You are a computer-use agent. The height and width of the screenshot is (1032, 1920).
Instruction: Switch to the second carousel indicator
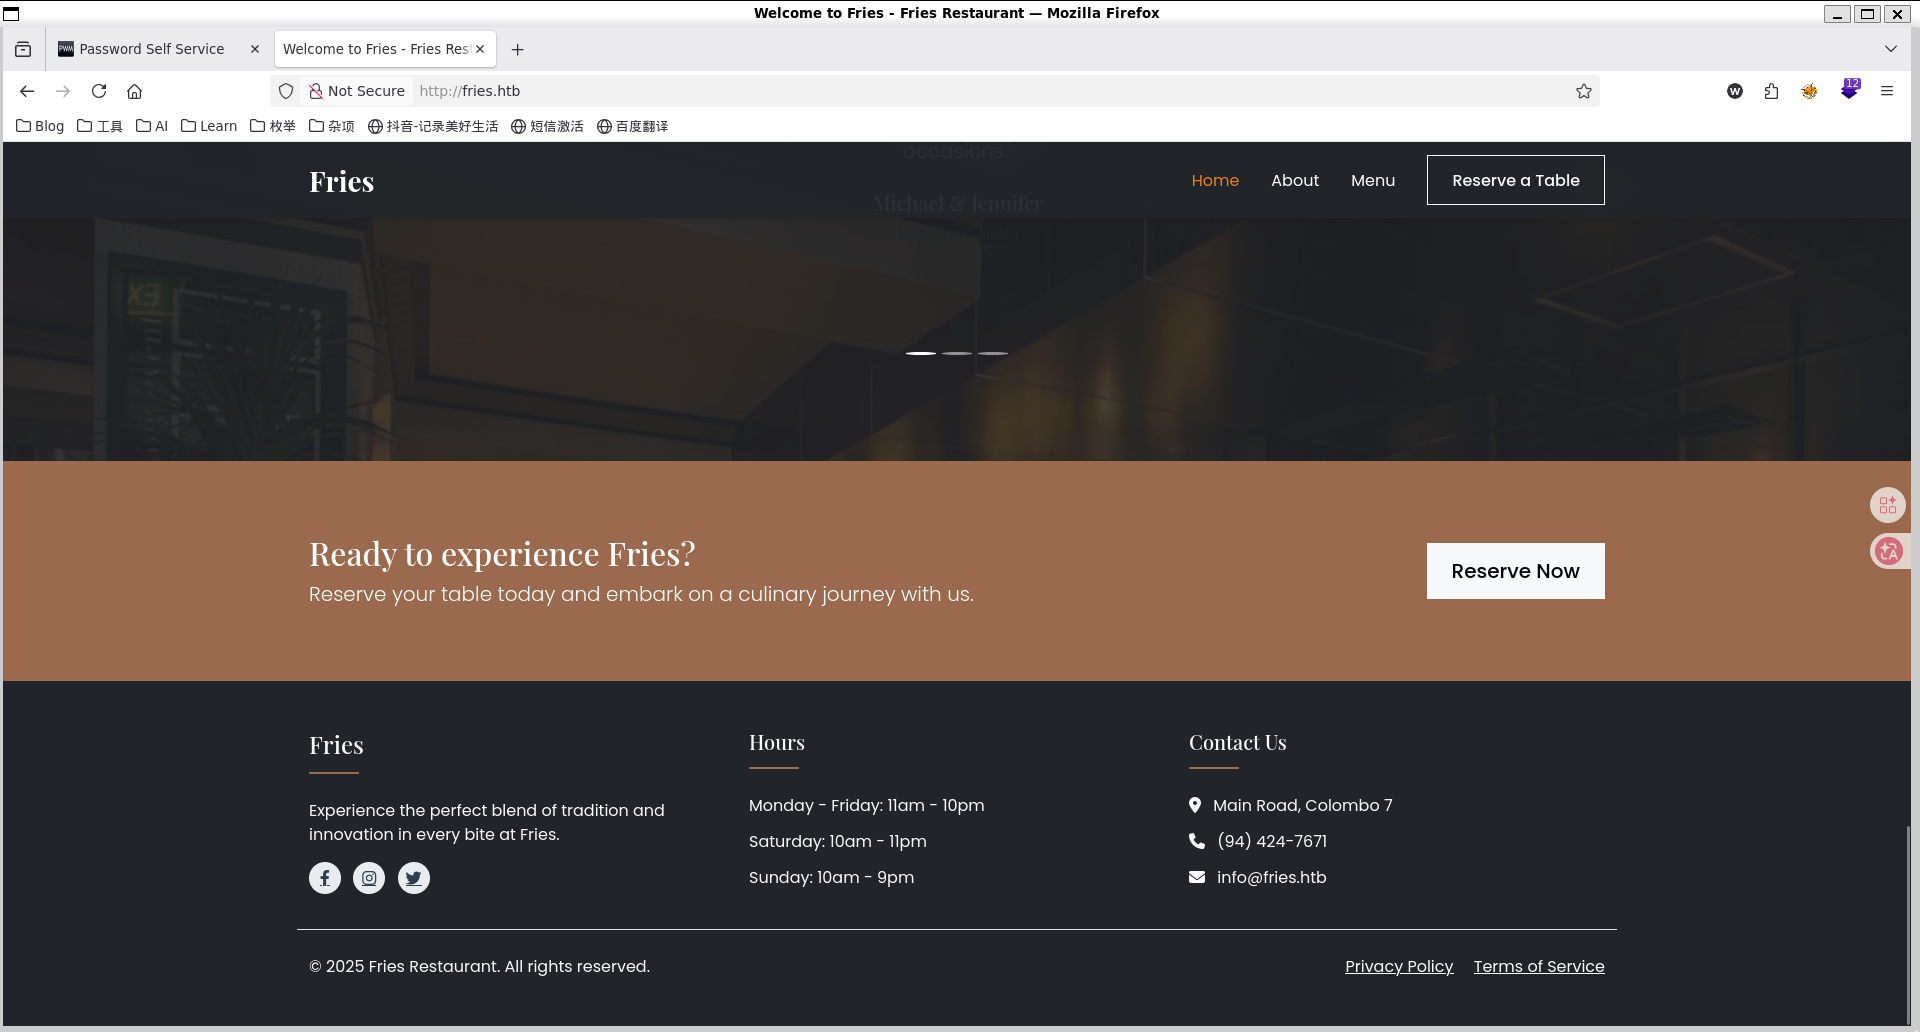pyautogui.click(x=957, y=353)
